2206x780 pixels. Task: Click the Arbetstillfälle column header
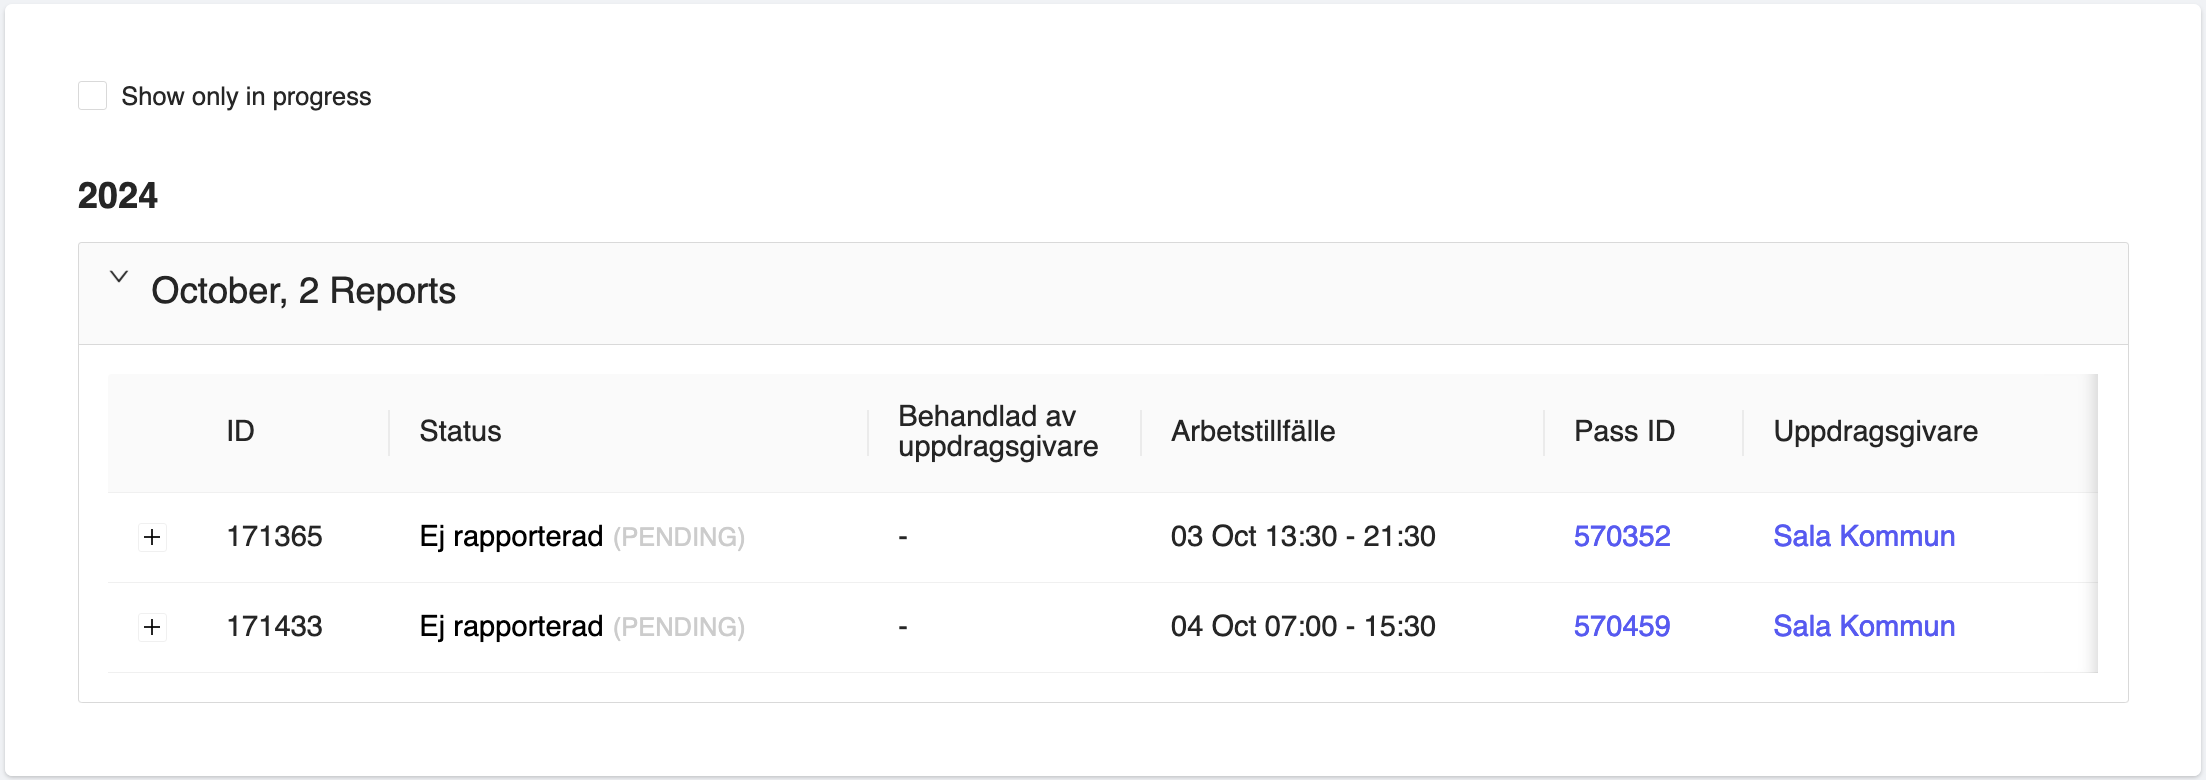pyautogui.click(x=1252, y=432)
